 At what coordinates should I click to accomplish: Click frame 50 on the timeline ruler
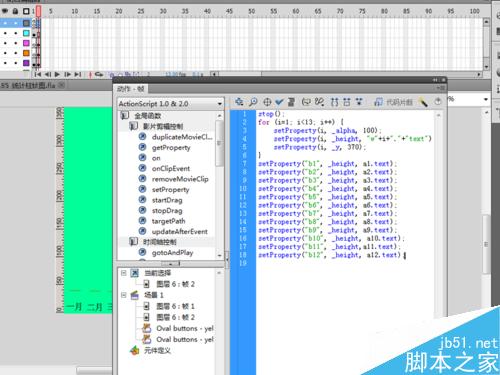[x=251, y=11]
